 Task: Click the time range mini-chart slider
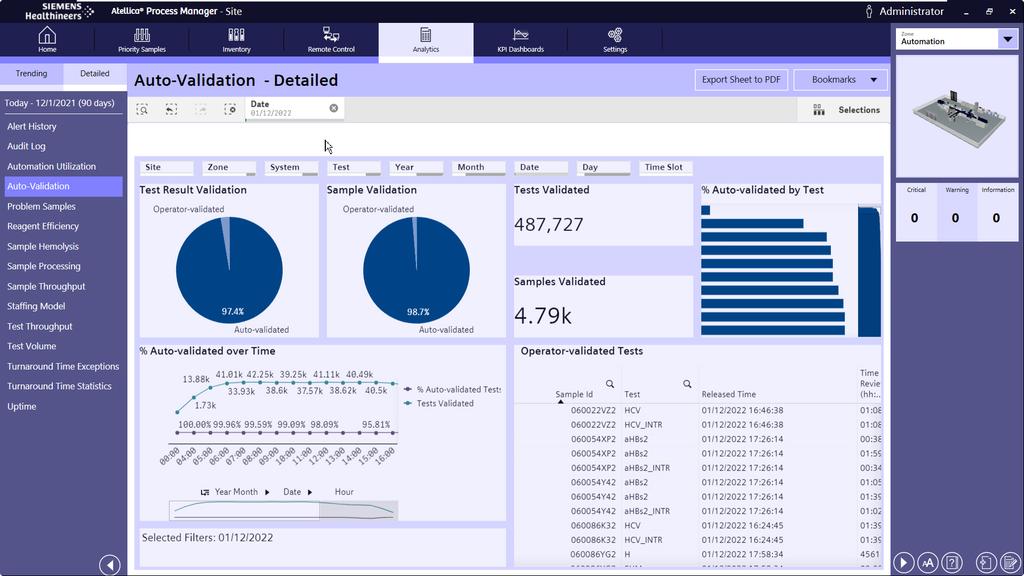tap(284, 510)
